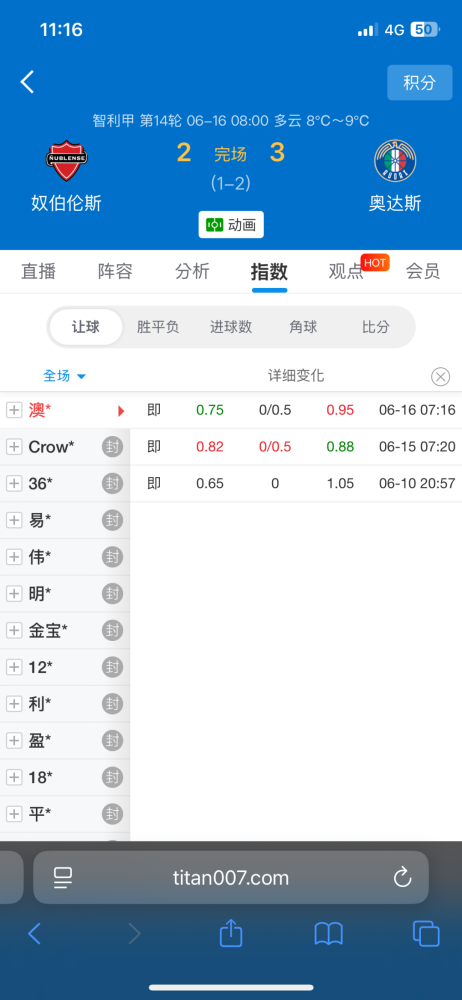462x1000 pixels.
Task: Click the Ñublense team logo
Action: coord(66,161)
